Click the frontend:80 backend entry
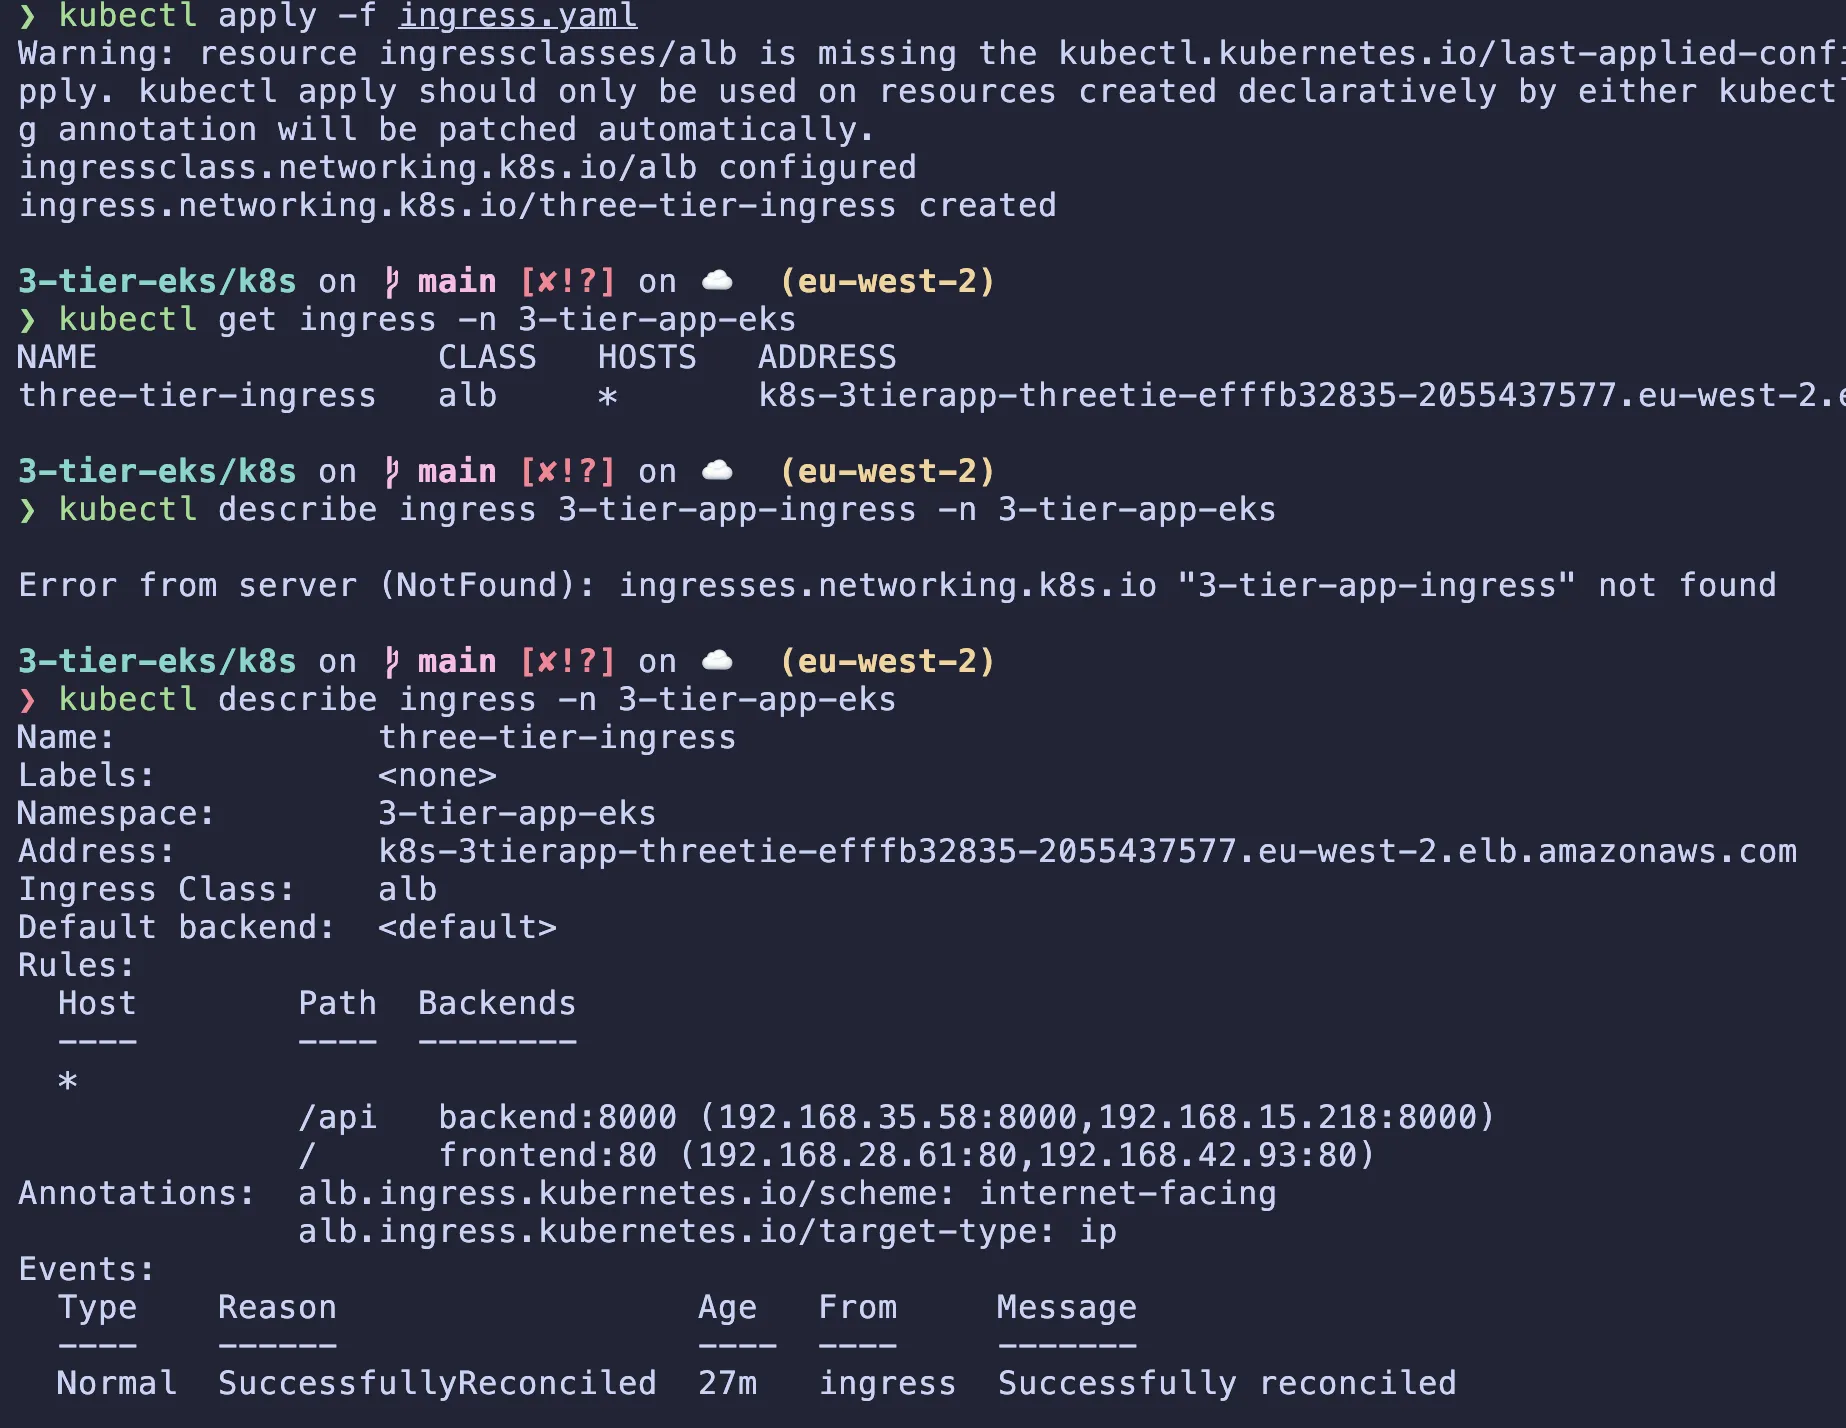This screenshot has height=1428, width=1846. tap(547, 1155)
